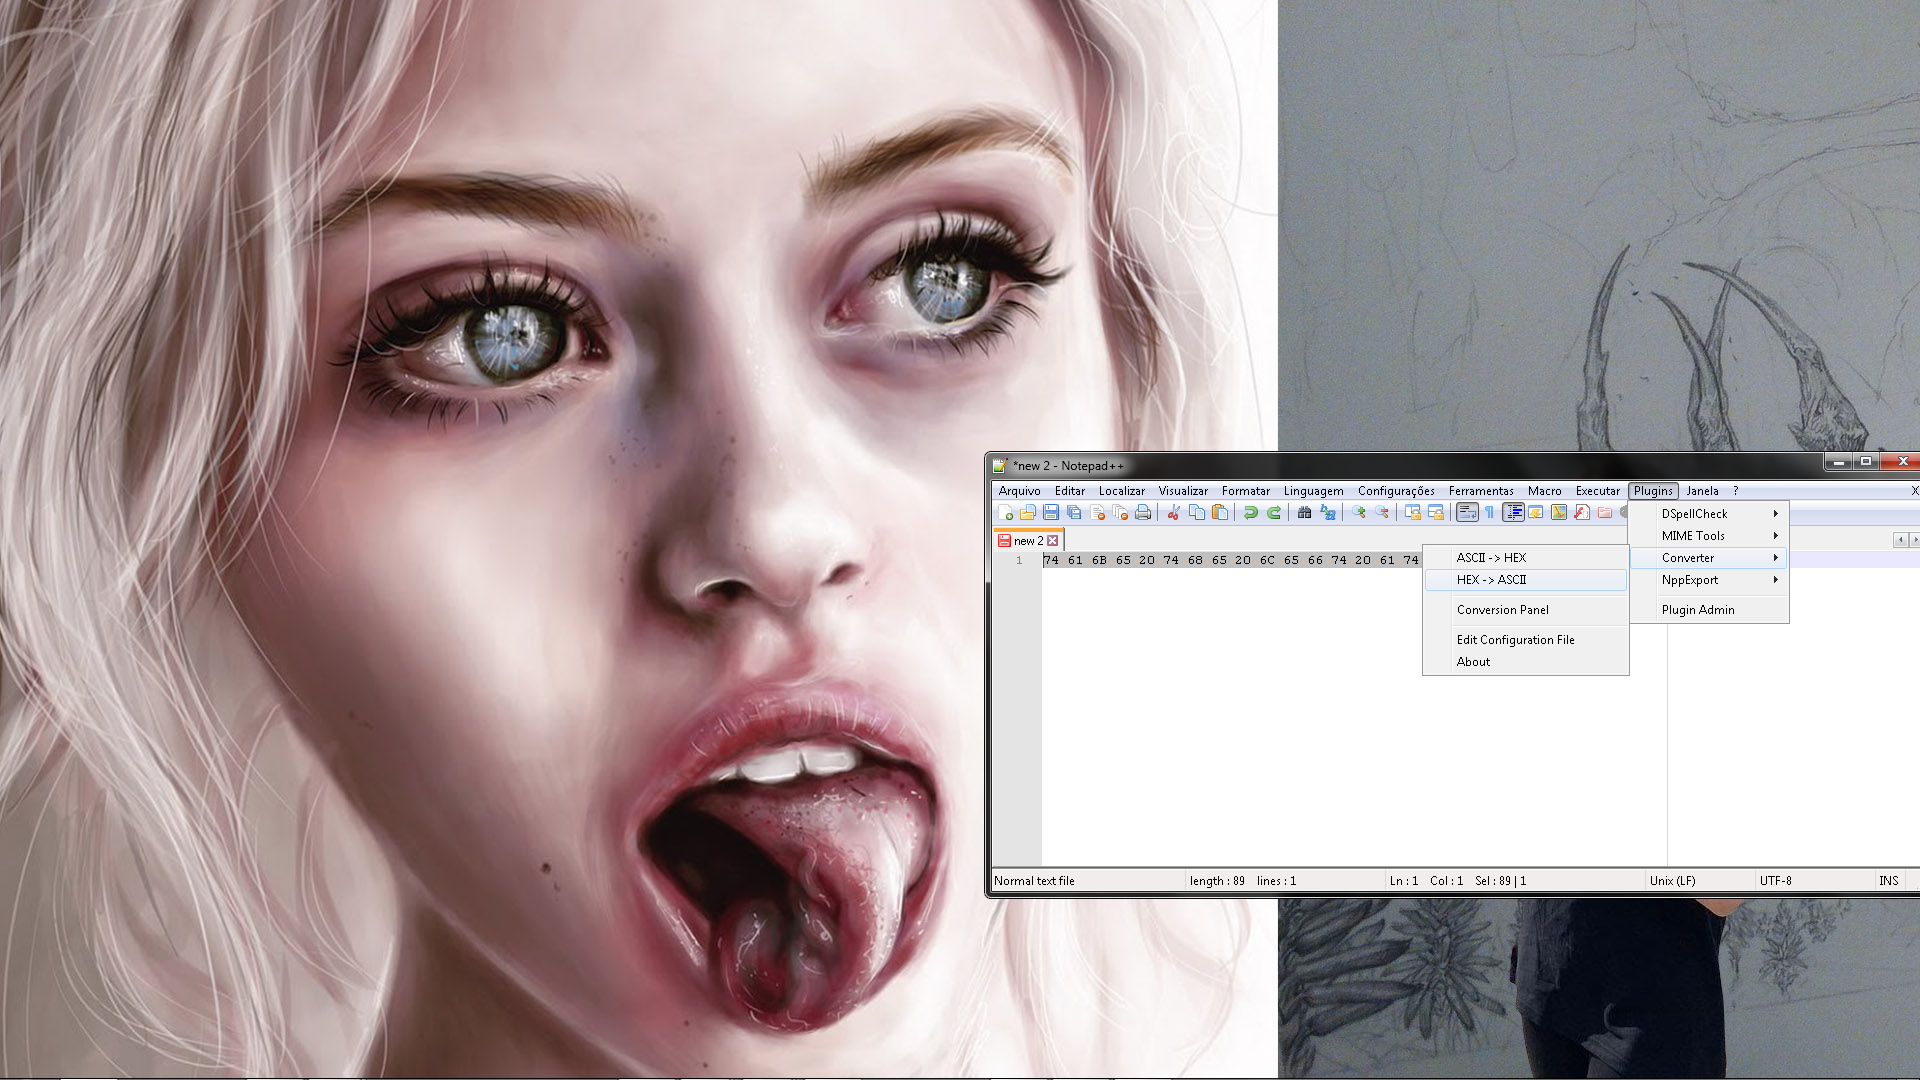This screenshot has height=1080, width=1920.
Task: Open the Configurações menu
Action: click(1396, 491)
